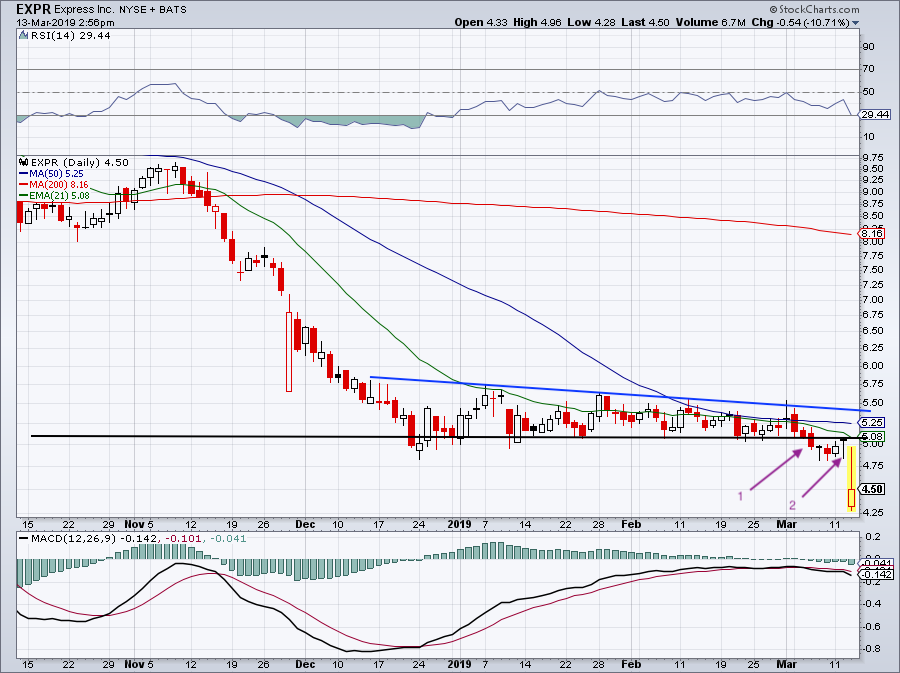Viewport: 900px width, 673px height.
Task: Click the 'MA(50) 5.25' legend entry
Action: point(51,173)
